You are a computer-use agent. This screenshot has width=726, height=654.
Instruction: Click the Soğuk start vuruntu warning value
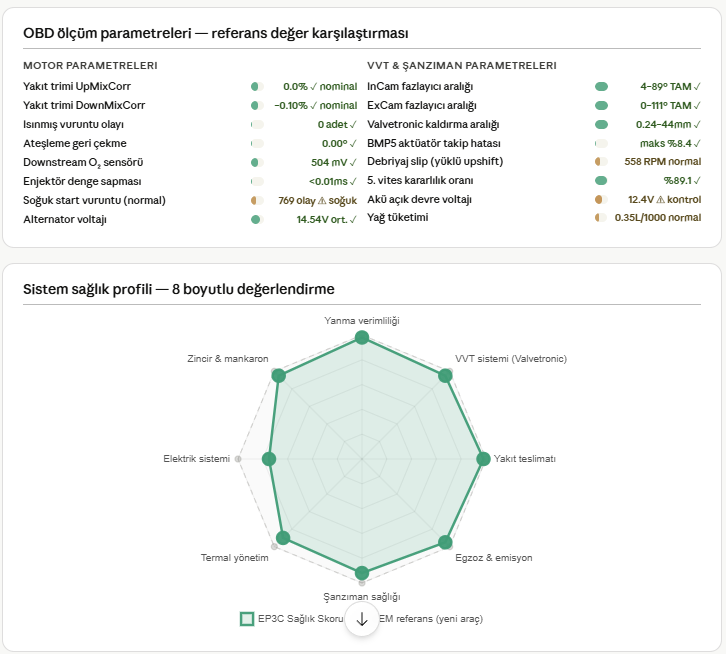point(317,200)
